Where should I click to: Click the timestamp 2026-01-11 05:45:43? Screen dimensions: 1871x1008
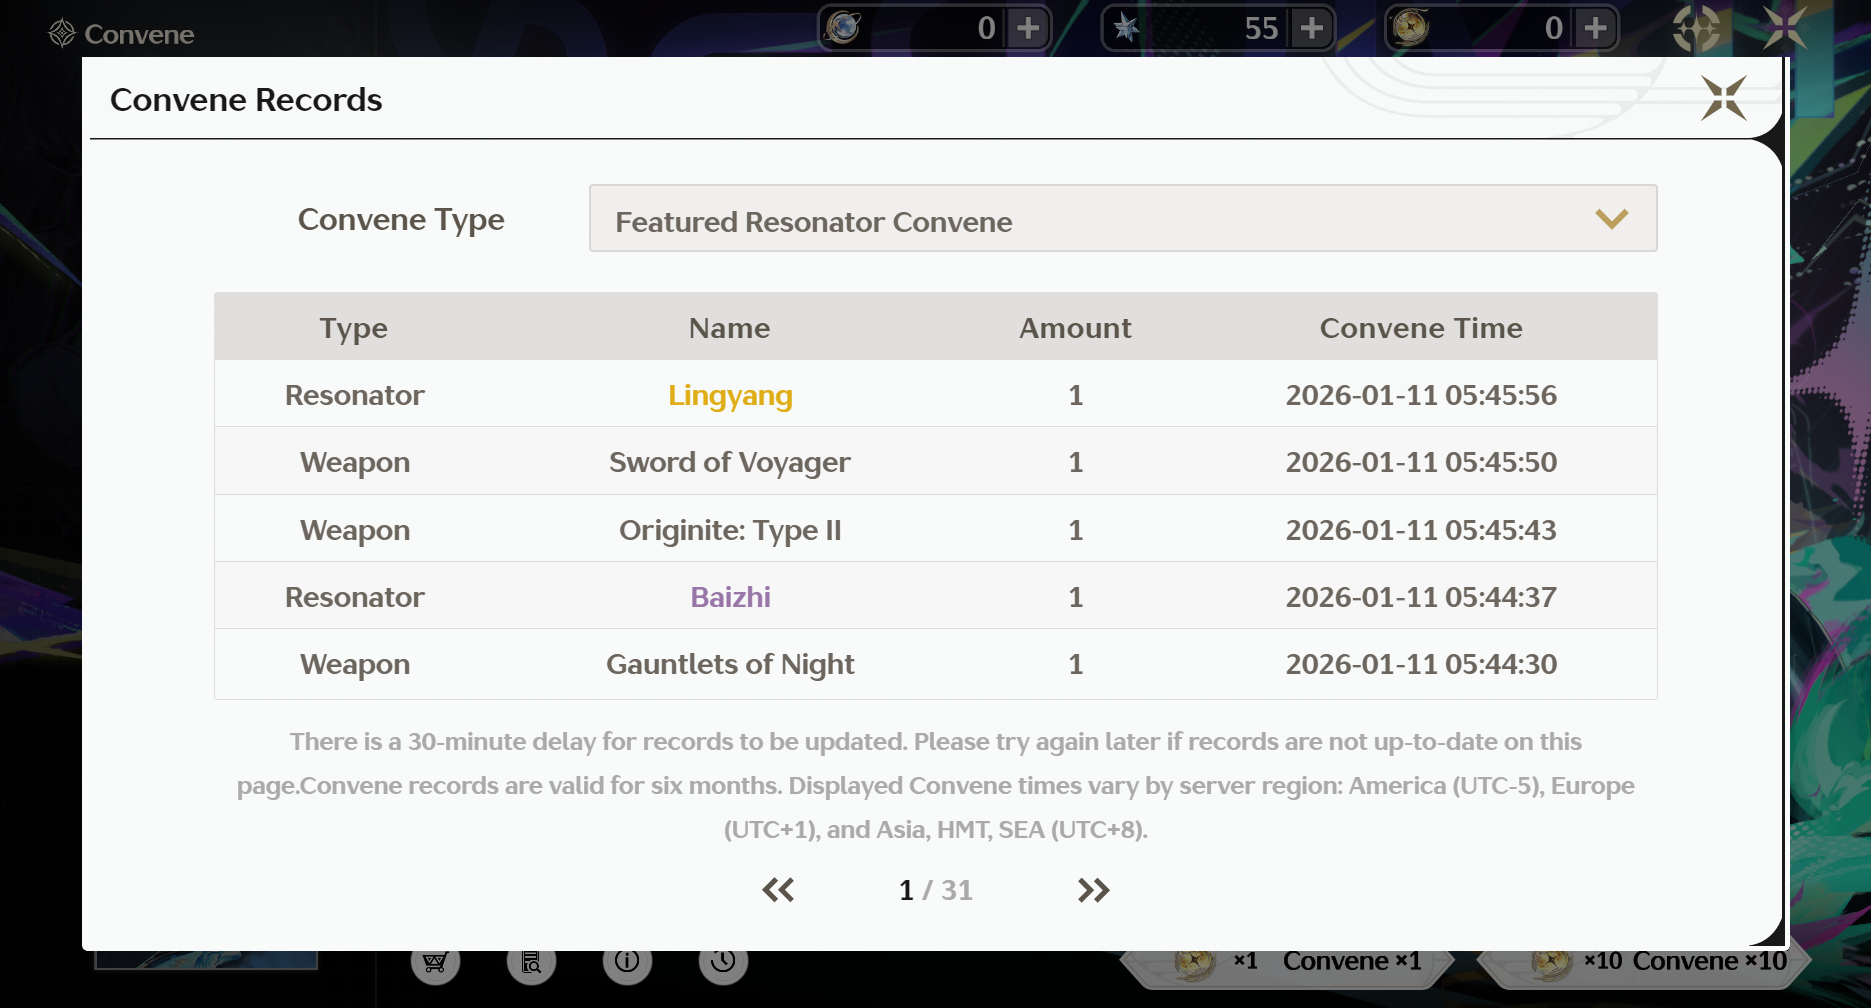(1421, 530)
